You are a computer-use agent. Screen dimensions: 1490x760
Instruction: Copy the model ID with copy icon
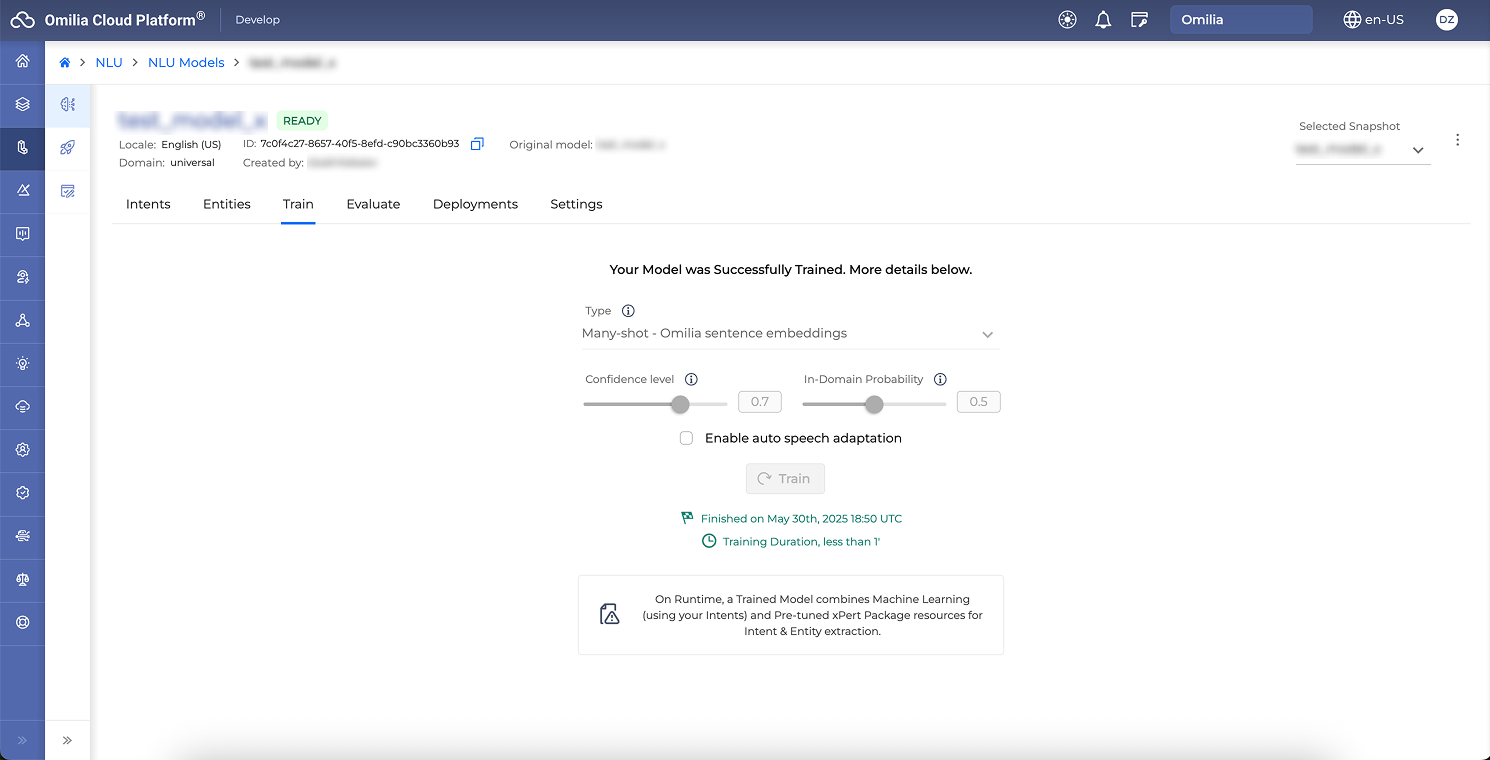(x=477, y=144)
